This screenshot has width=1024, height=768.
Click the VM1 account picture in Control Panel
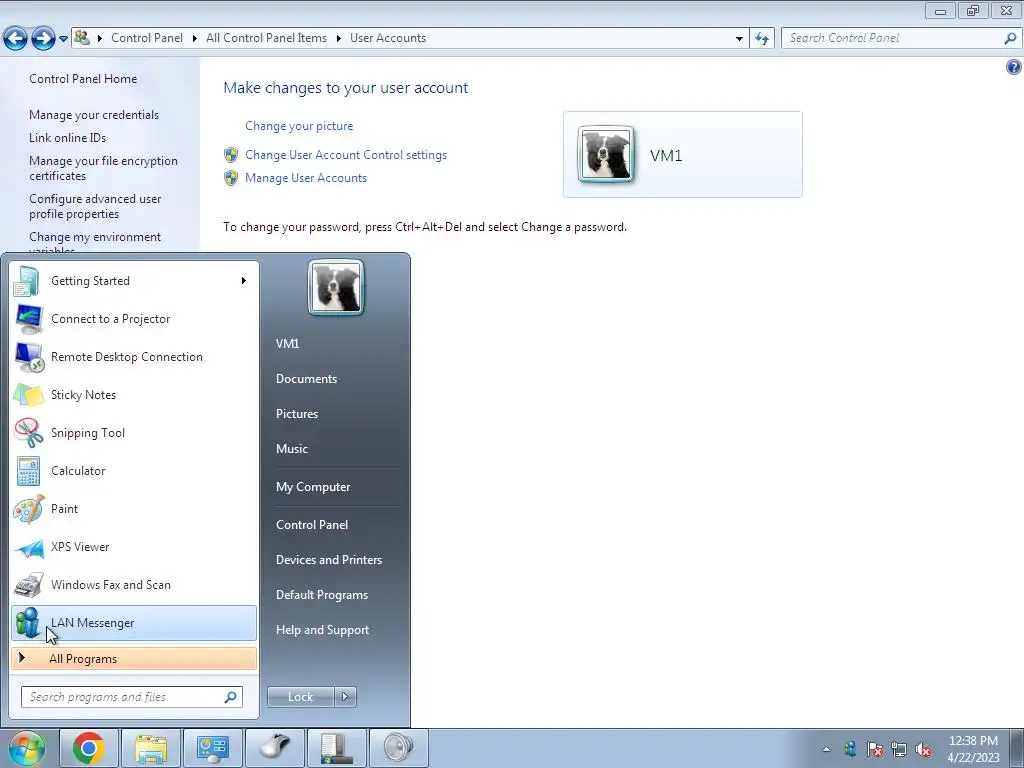click(605, 154)
